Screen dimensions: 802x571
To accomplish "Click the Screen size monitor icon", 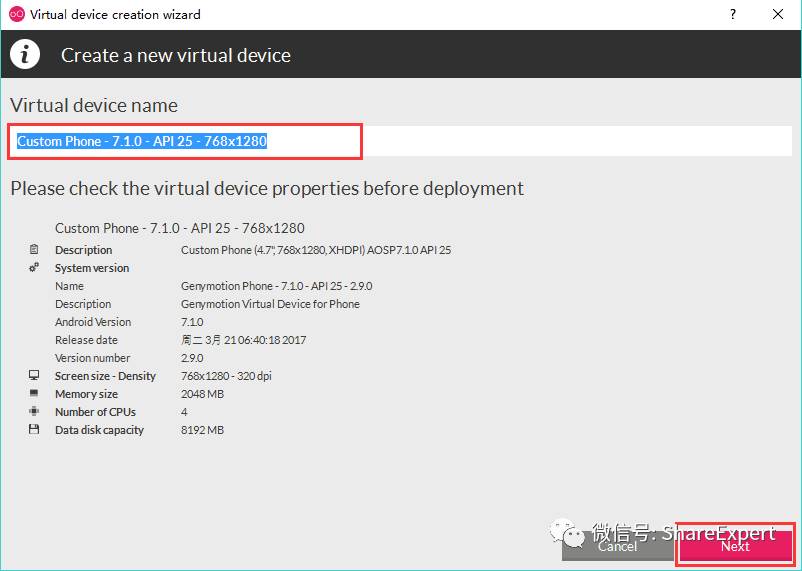I will (34, 376).
